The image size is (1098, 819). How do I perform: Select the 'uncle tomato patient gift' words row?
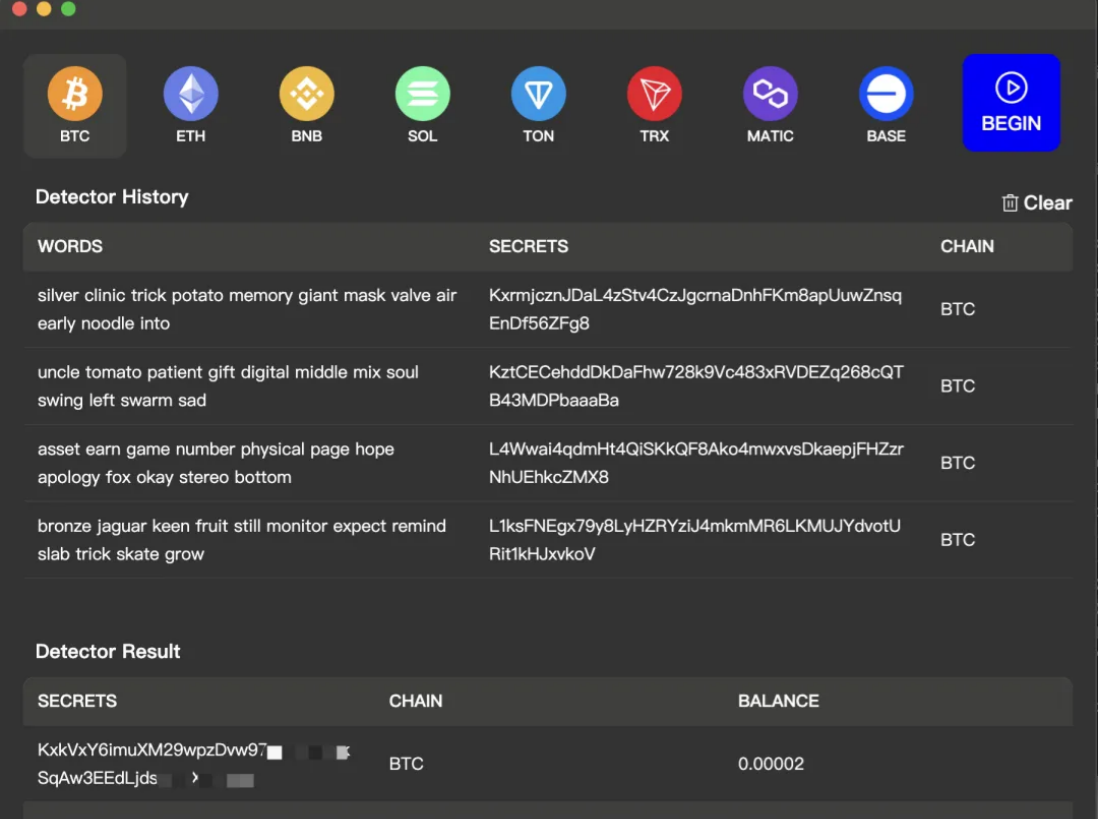coord(228,386)
